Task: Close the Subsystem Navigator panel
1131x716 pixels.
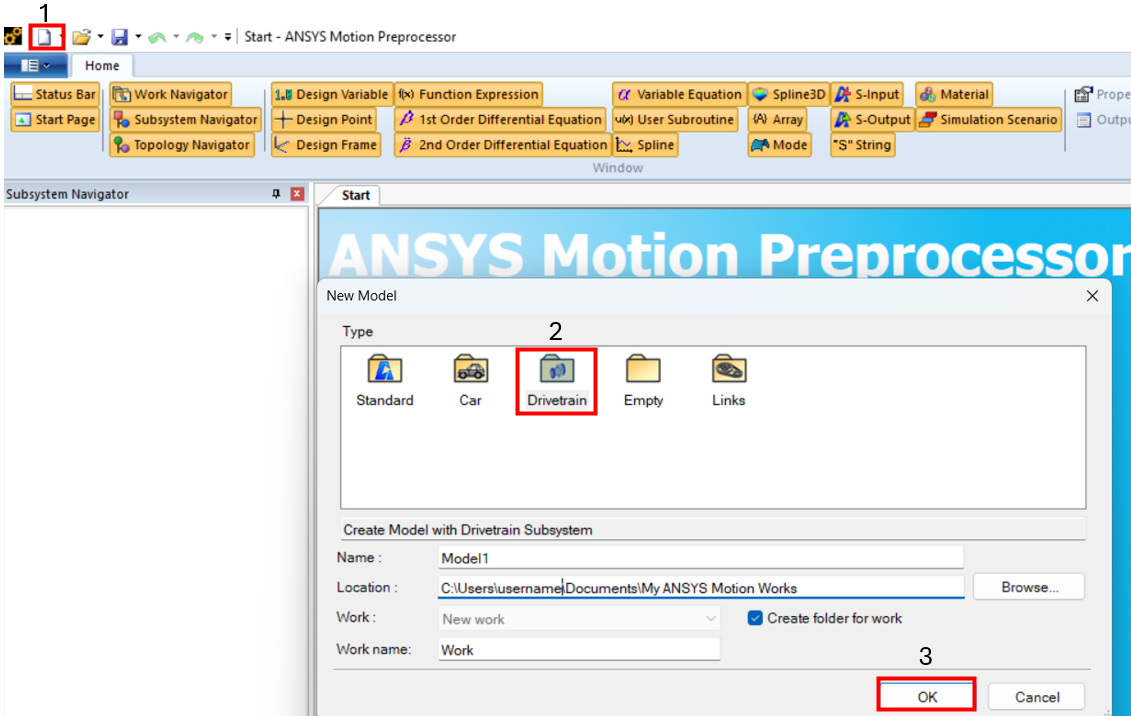Action: tap(297, 194)
